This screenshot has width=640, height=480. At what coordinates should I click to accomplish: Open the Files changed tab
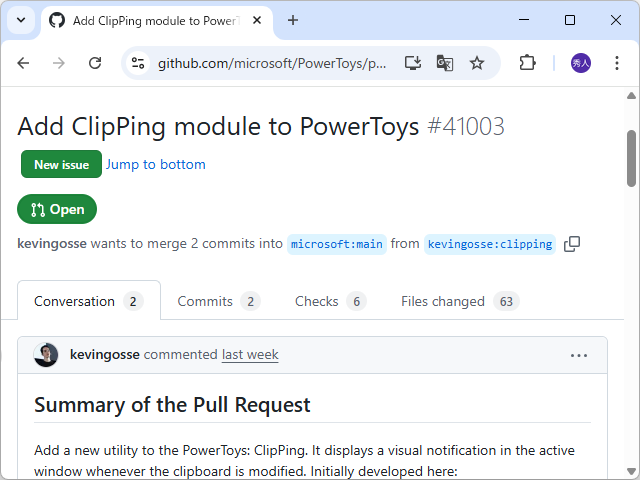[x=459, y=301]
